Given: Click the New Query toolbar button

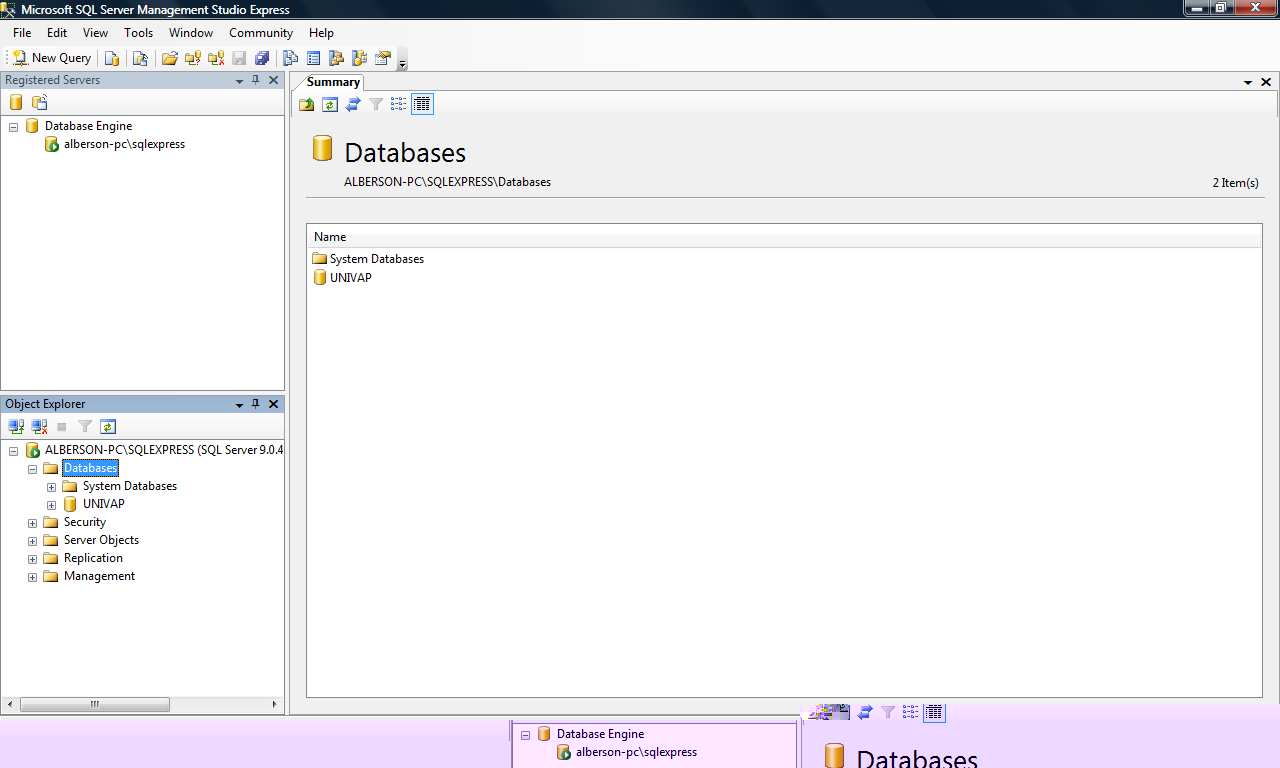Looking at the screenshot, I should (52, 58).
